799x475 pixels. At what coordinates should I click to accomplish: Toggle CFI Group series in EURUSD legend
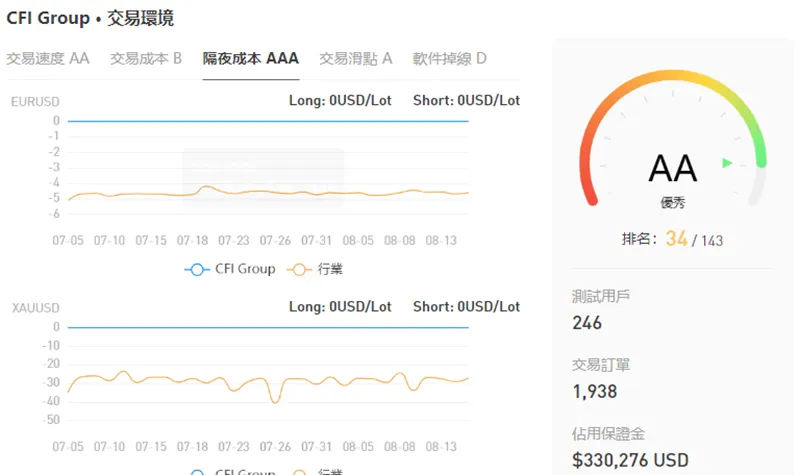coord(230,269)
